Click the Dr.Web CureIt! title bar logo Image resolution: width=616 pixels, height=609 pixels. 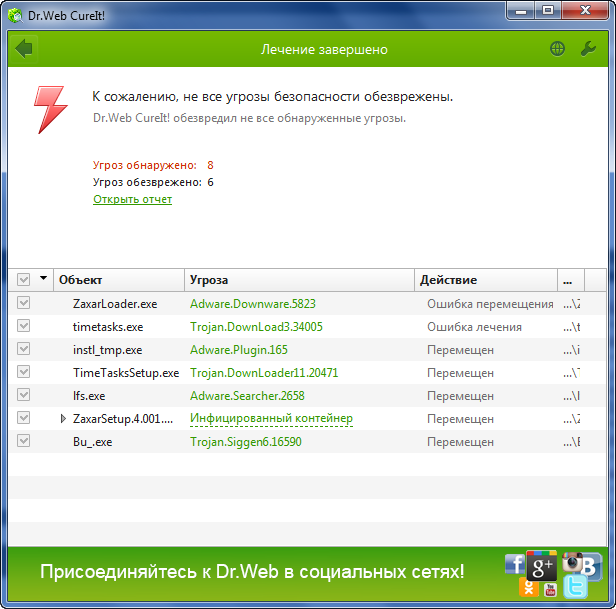click(x=15, y=15)
